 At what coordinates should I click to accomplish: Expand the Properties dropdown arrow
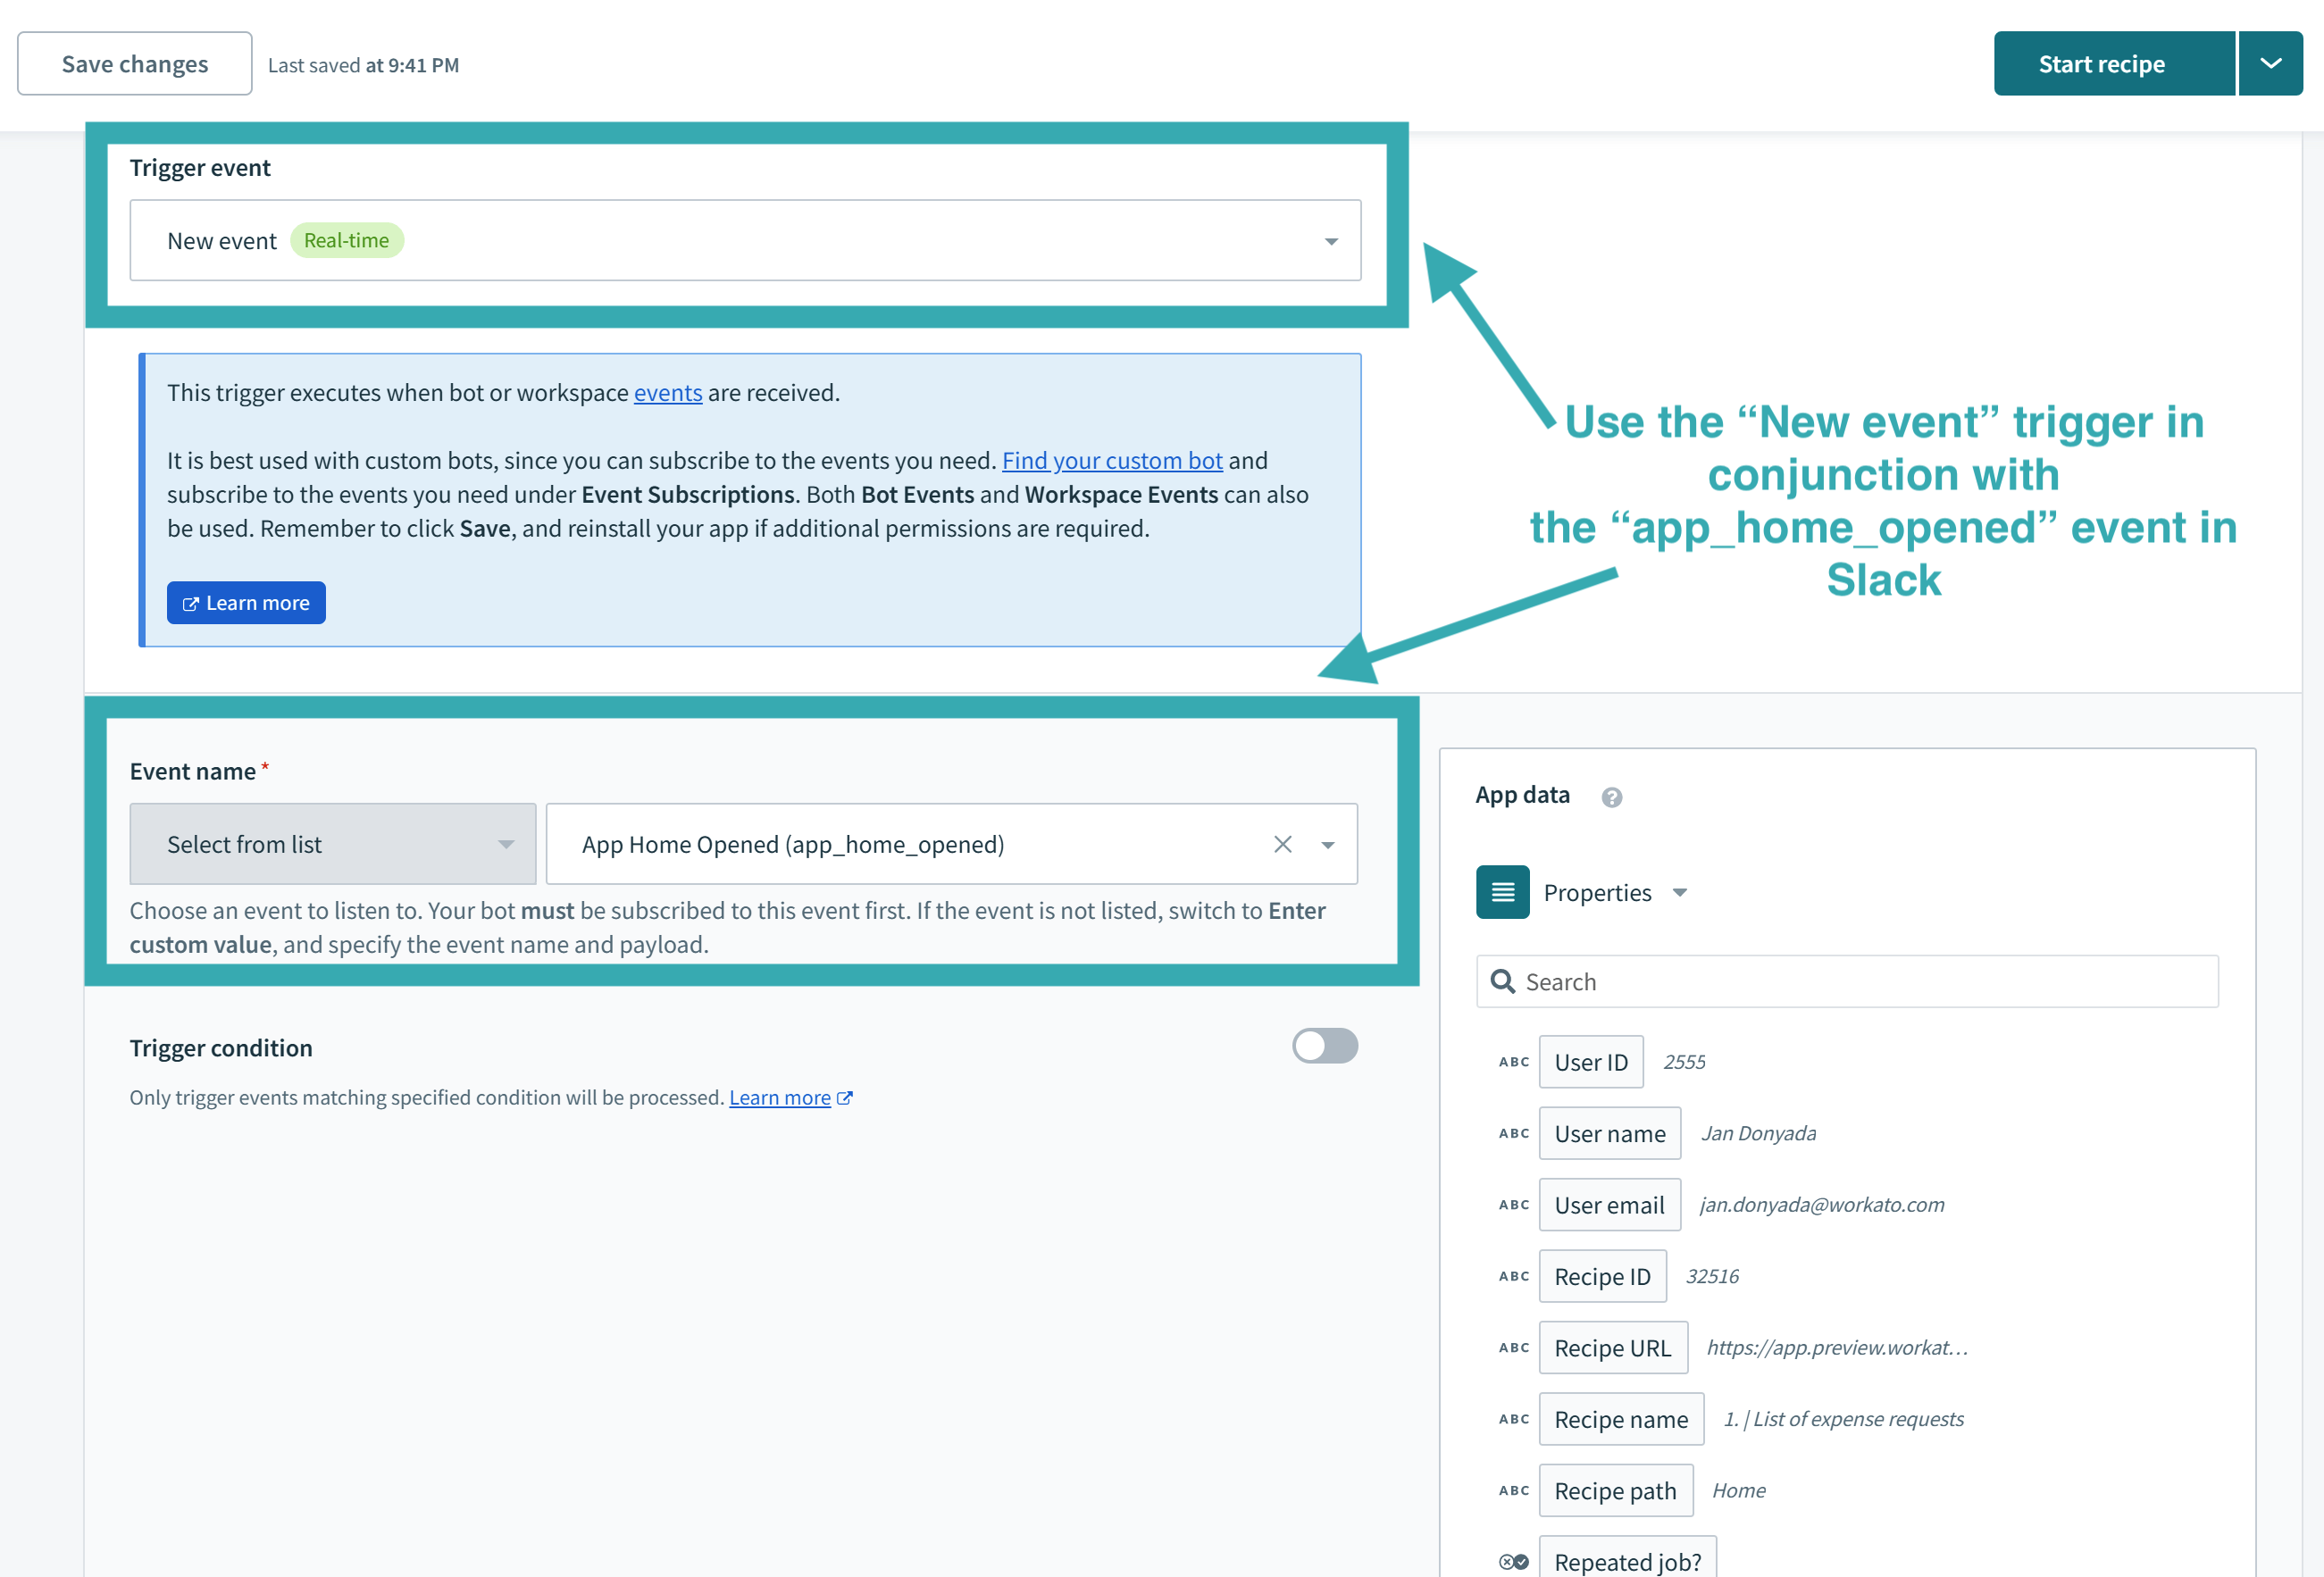(1680, 893)
